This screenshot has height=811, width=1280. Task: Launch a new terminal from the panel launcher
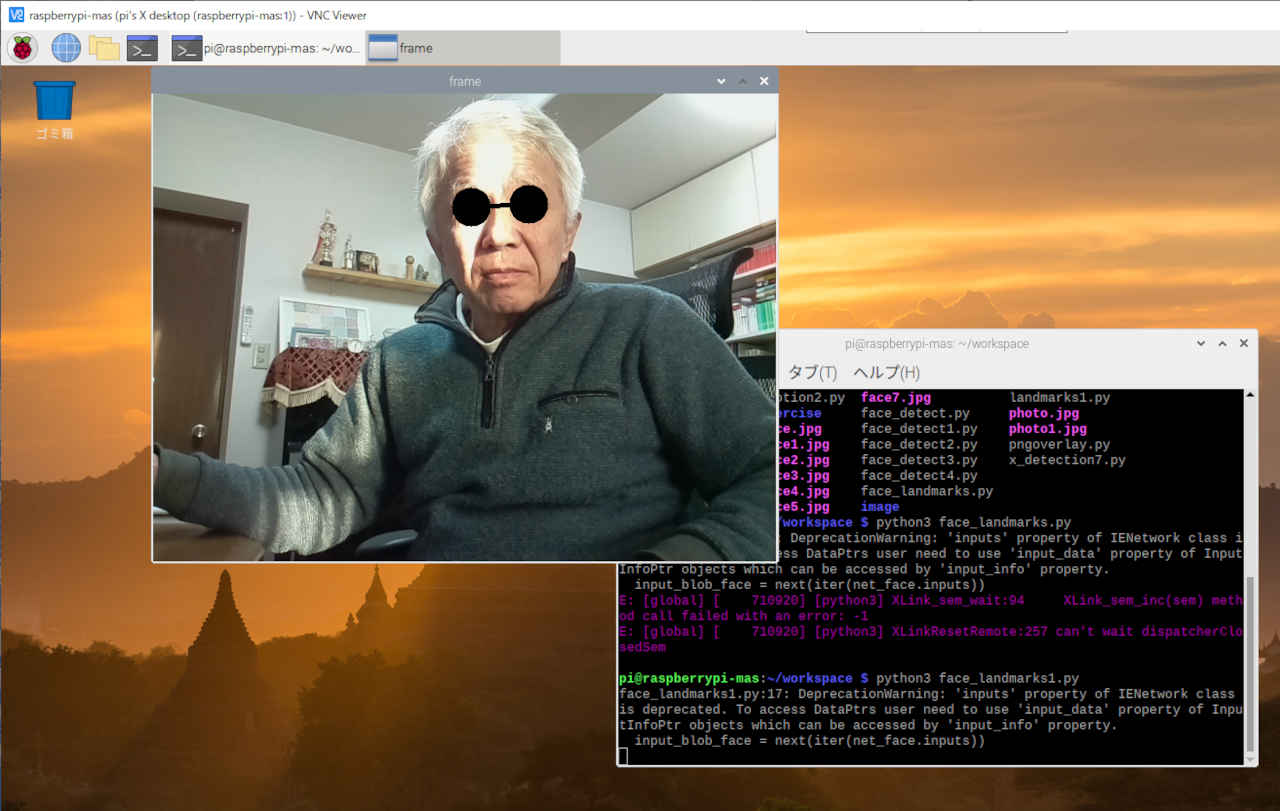click(x=142, y=47)
